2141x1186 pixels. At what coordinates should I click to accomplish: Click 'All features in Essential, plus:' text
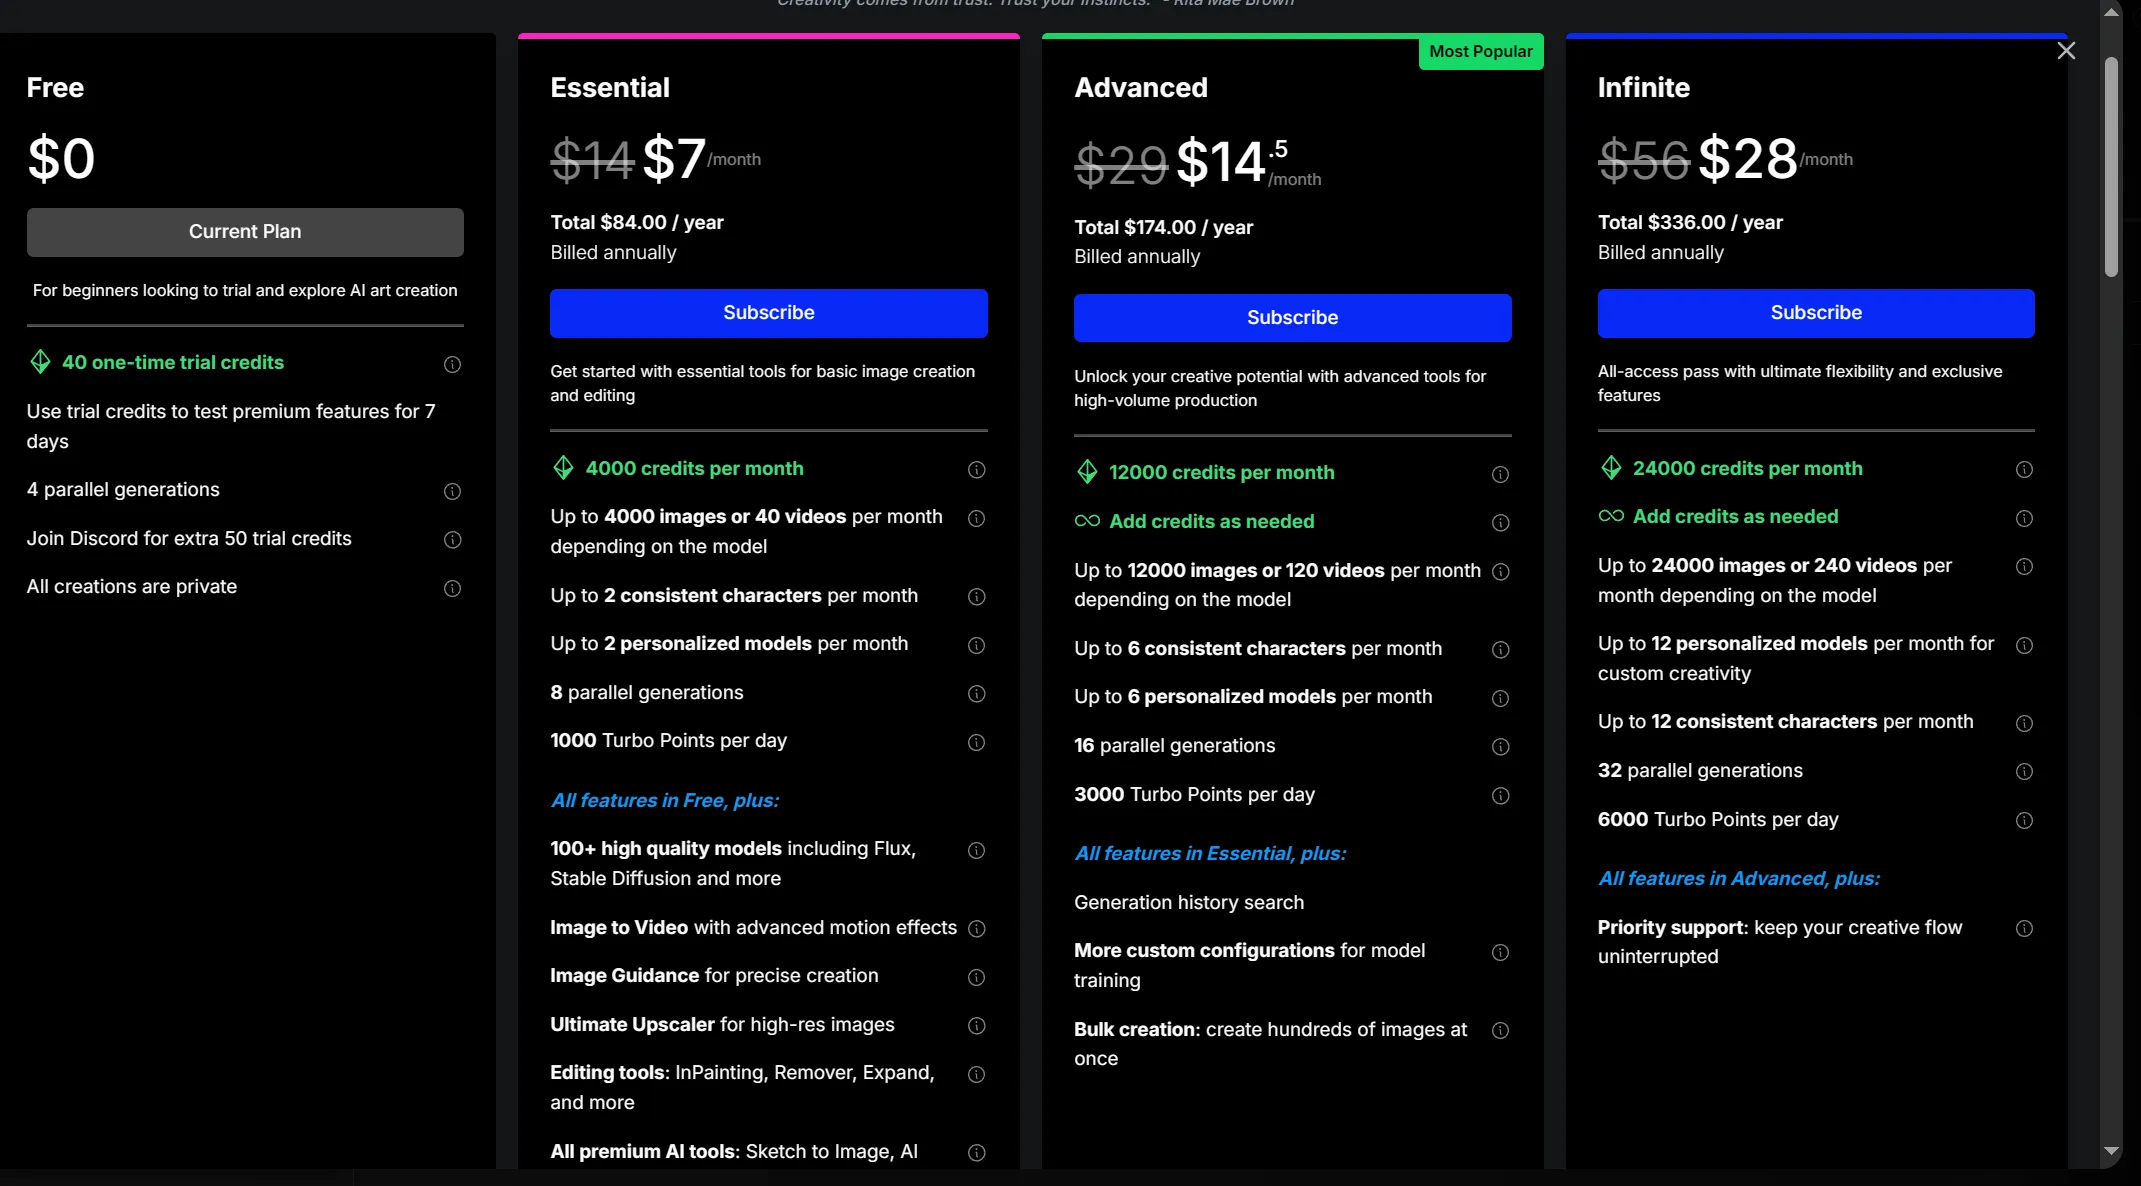click(1210, 854)
